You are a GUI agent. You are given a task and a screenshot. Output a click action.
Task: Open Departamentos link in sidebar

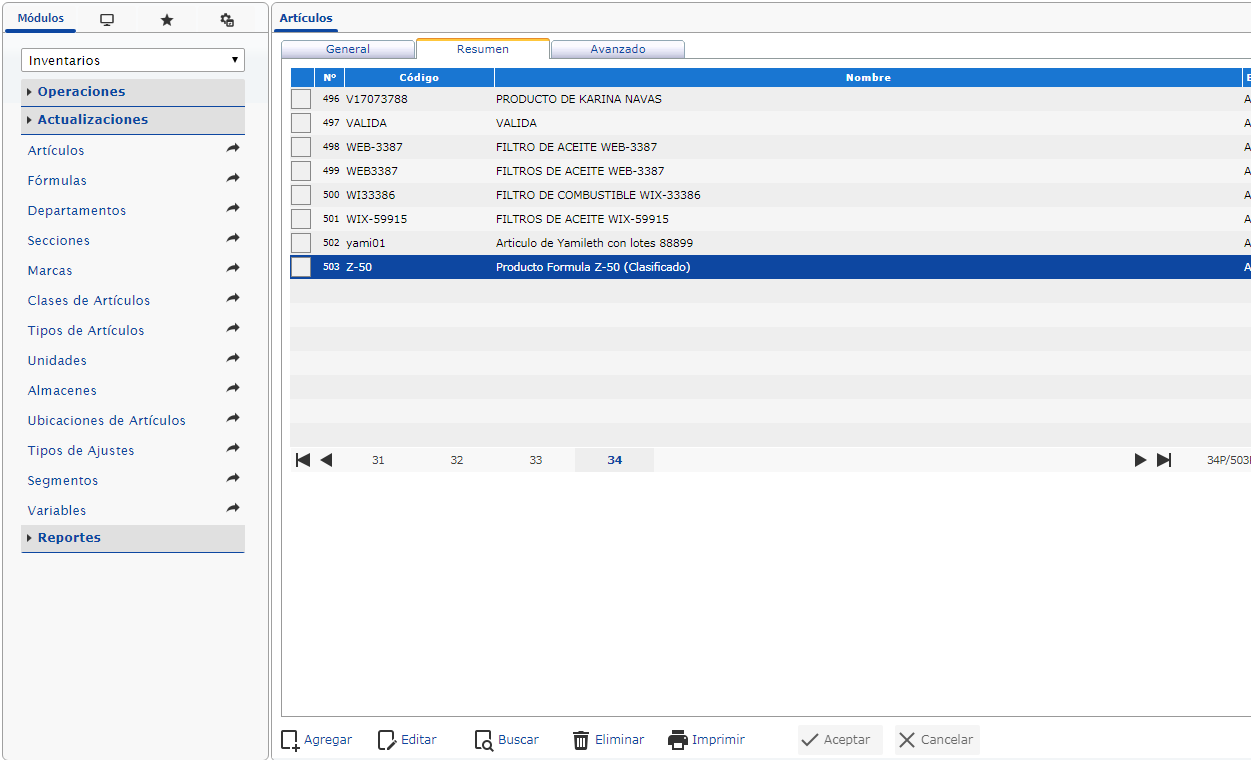coord(77,211)
